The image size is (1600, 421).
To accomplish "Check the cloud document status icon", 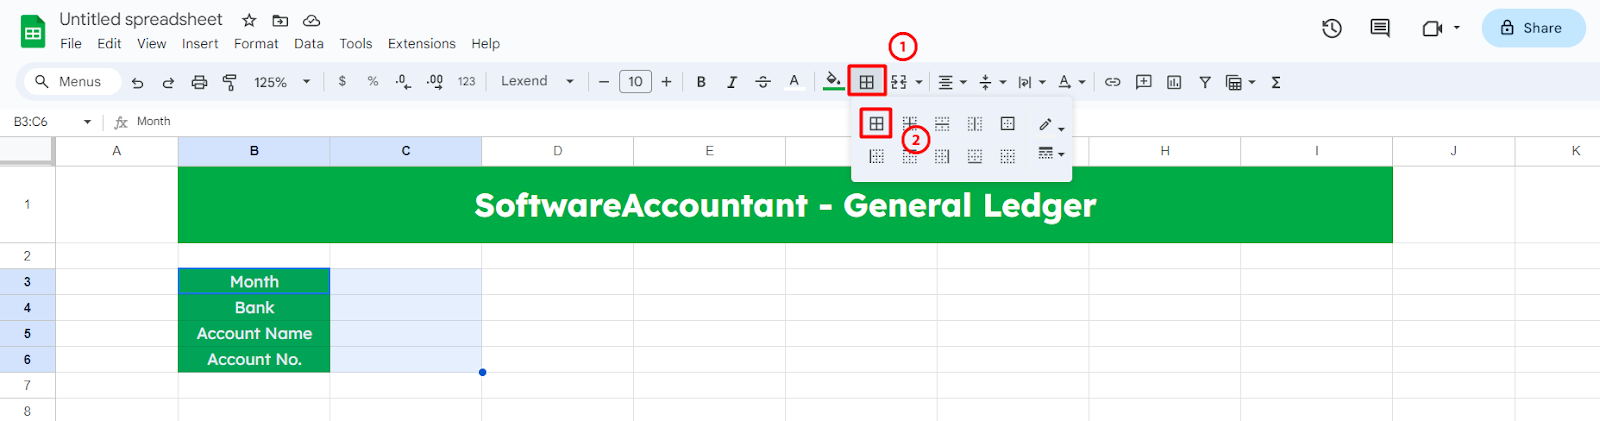I will click(x=312, y=20).
